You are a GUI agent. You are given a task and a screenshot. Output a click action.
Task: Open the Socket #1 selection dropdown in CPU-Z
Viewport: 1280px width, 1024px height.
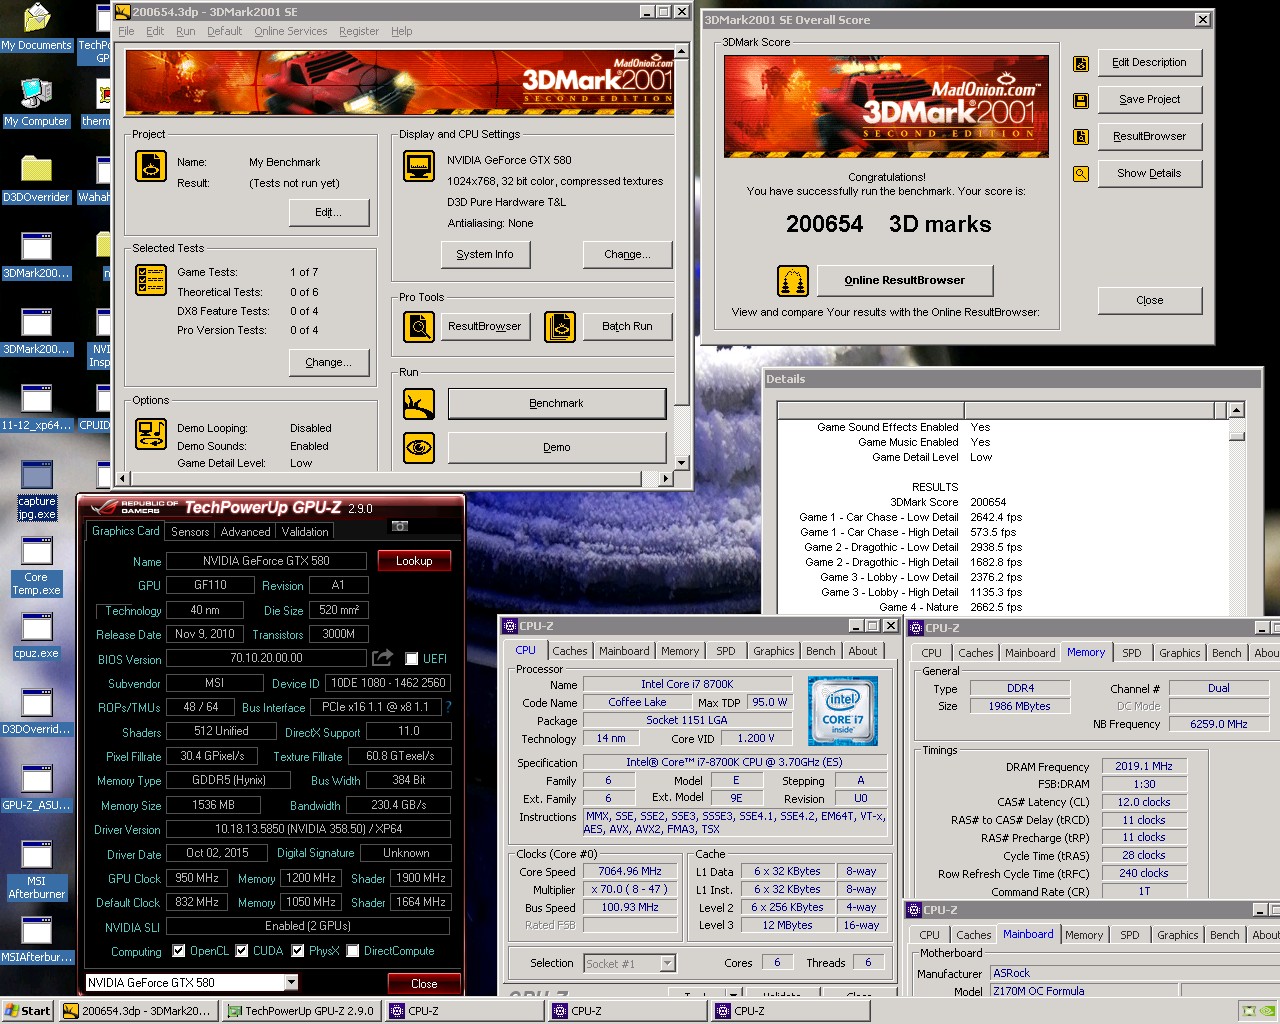tap(668, 963)
